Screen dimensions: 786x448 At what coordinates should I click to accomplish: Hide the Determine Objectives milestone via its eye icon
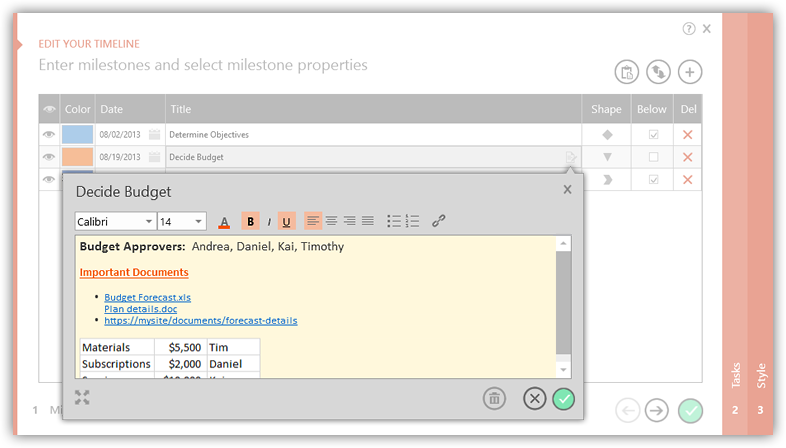[48, 134]
